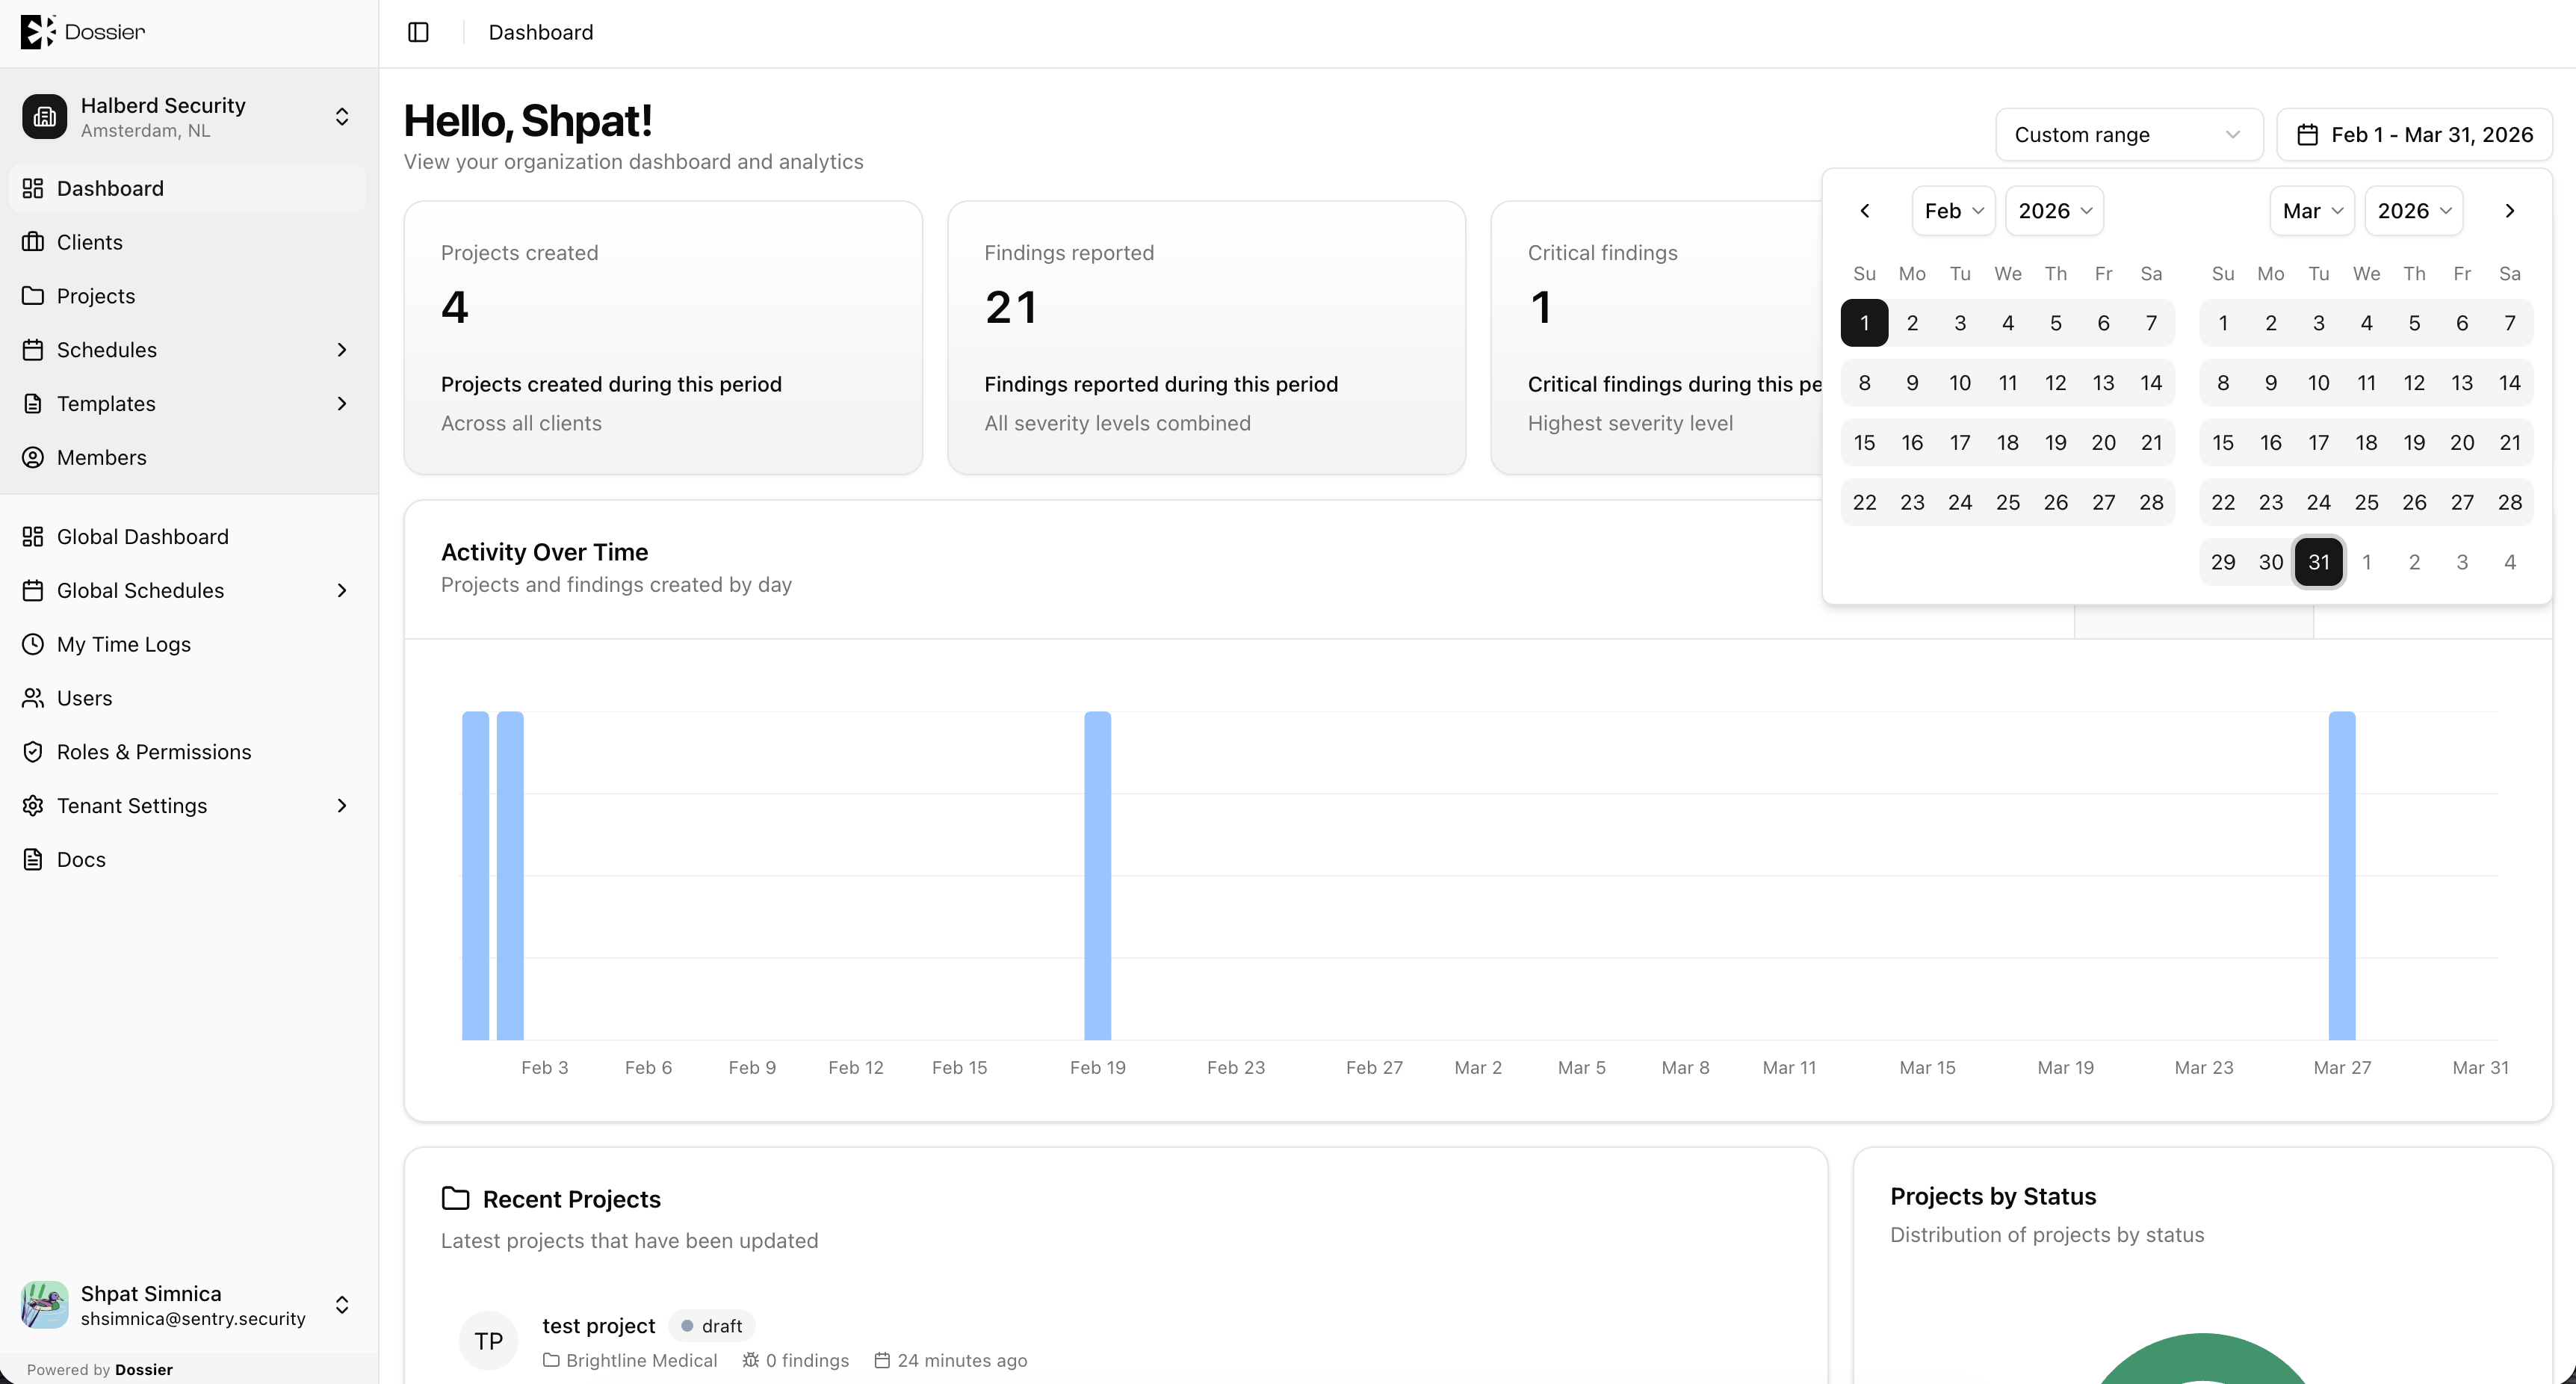
Task: Go to next month in calendar
Action: pyautogui.click(x=2509, y=211)
